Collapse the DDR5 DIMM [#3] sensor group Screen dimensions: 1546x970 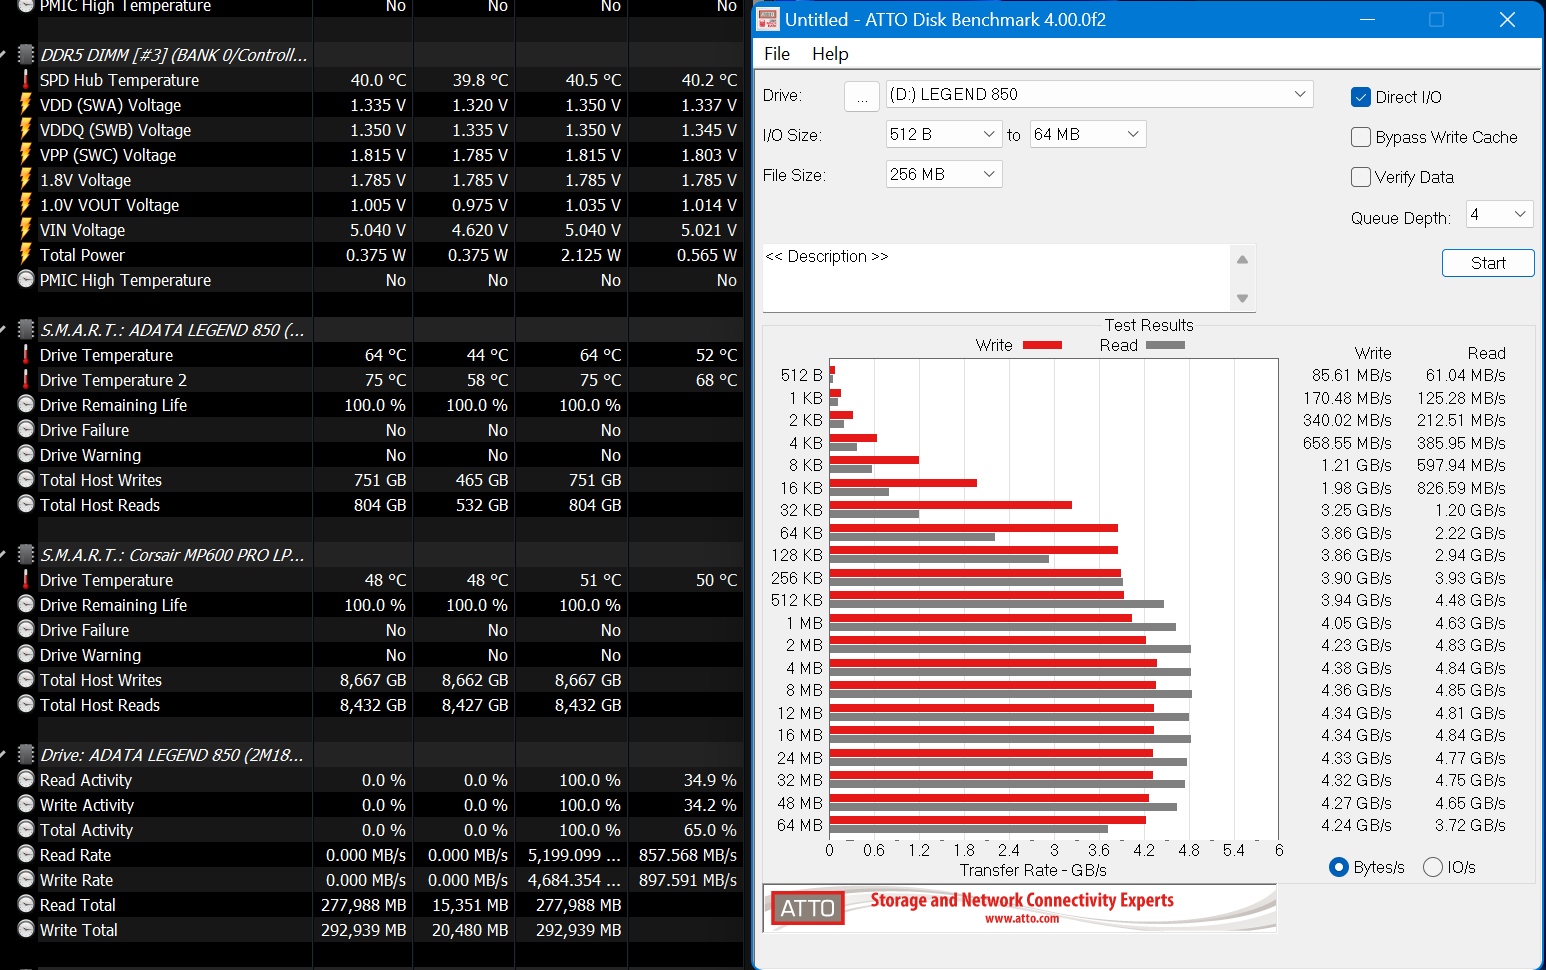click(4, 55)
